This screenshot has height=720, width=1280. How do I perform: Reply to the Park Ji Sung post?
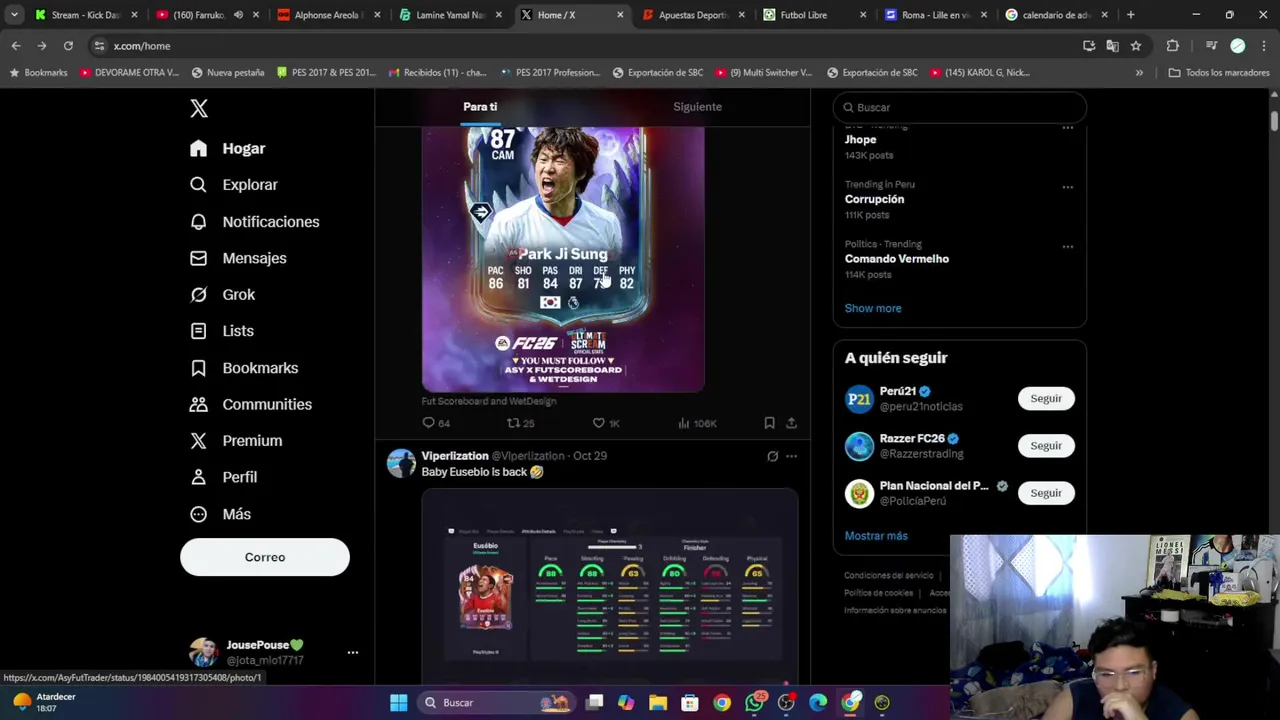[x=436, y=423]
